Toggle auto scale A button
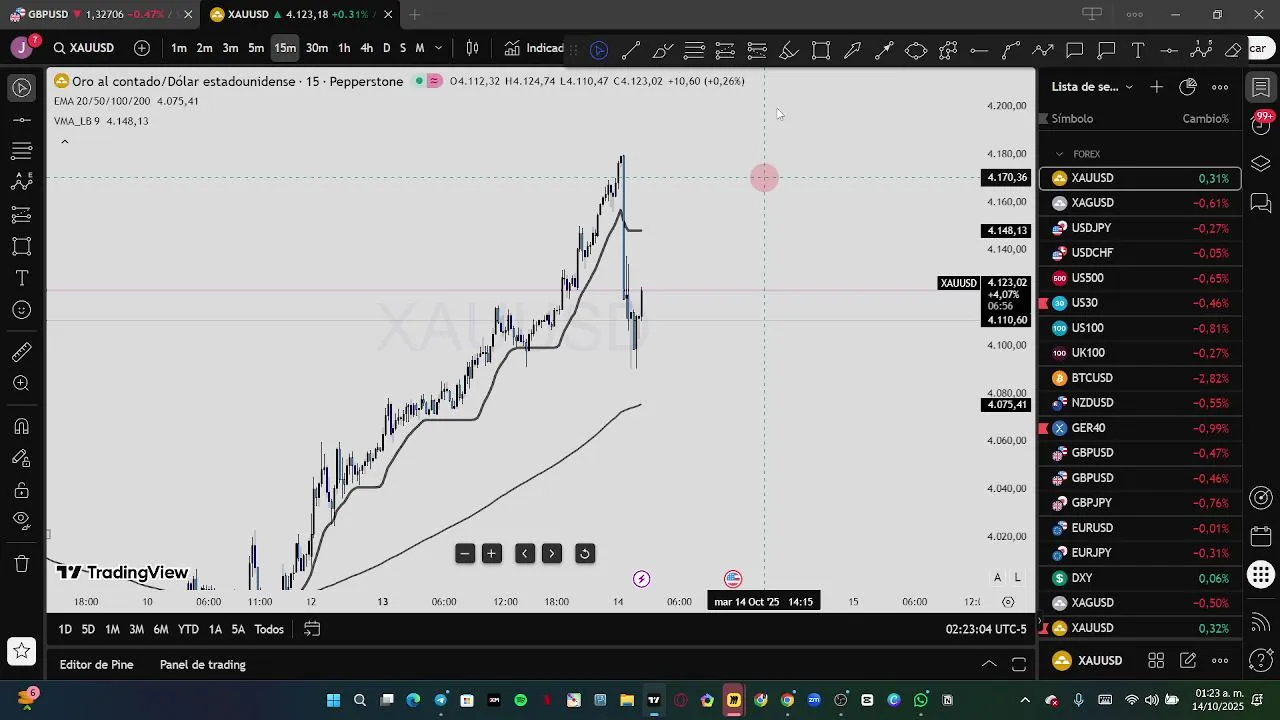 tap(997, 578)
